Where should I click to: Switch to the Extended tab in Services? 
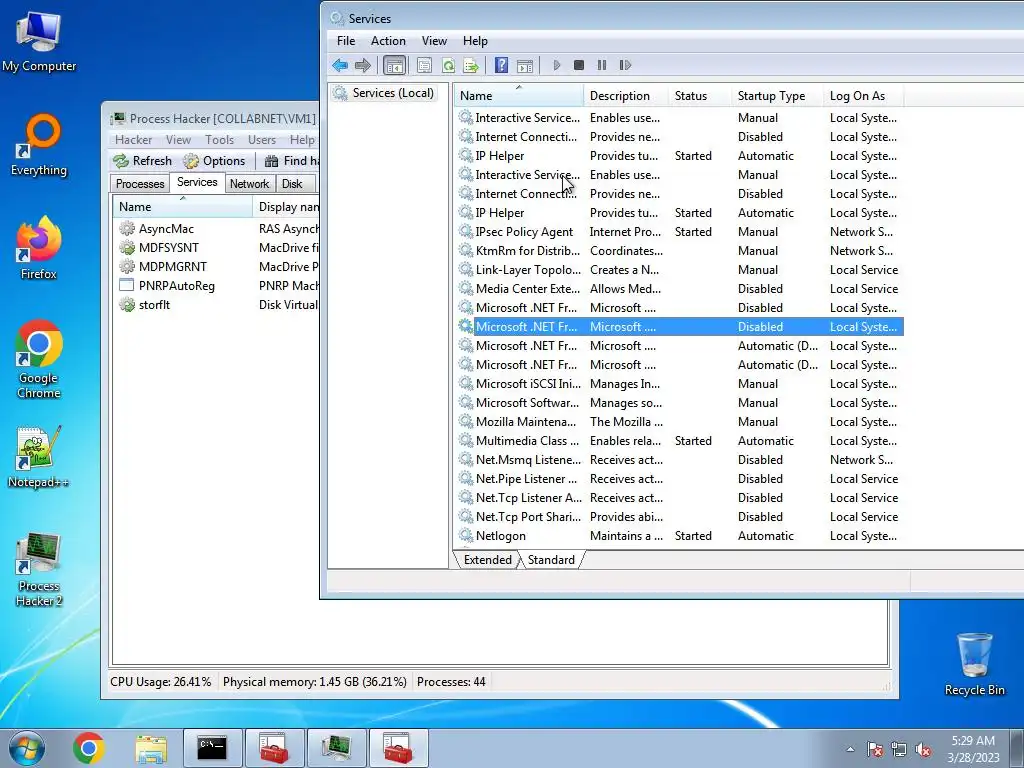click(487, 560)
